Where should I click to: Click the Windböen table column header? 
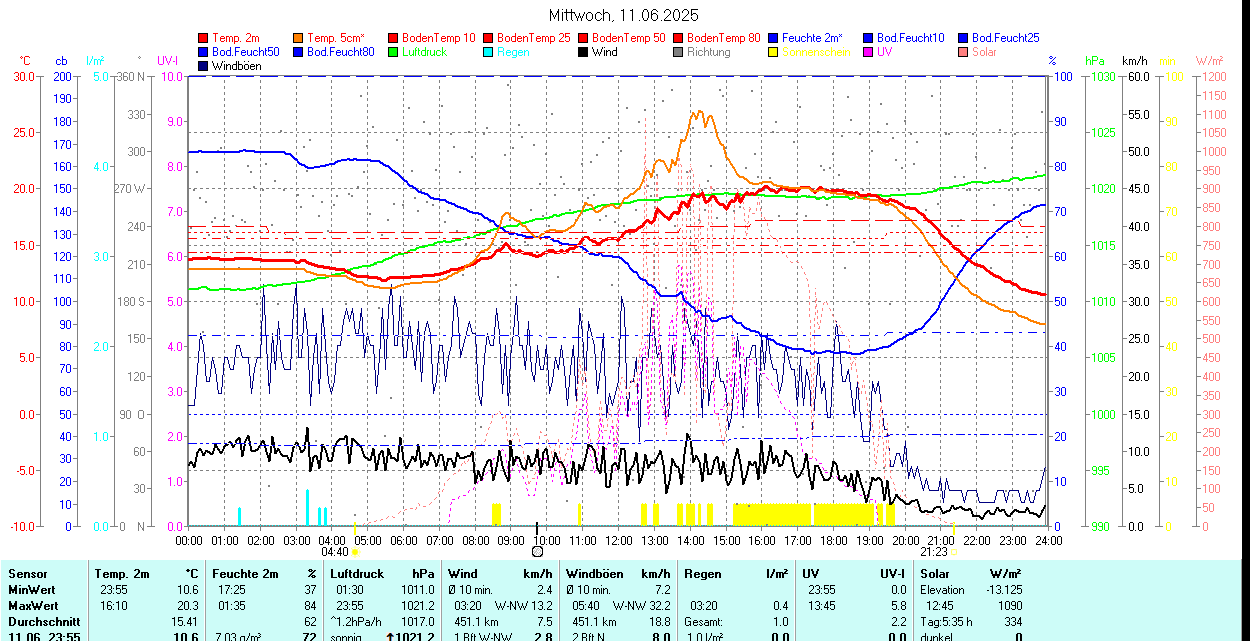tap(597, 574)
